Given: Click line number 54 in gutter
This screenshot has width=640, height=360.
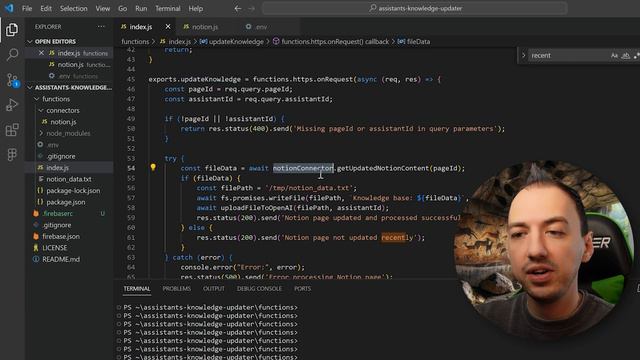Looking at the screenshot, I should tap(131, 168).
